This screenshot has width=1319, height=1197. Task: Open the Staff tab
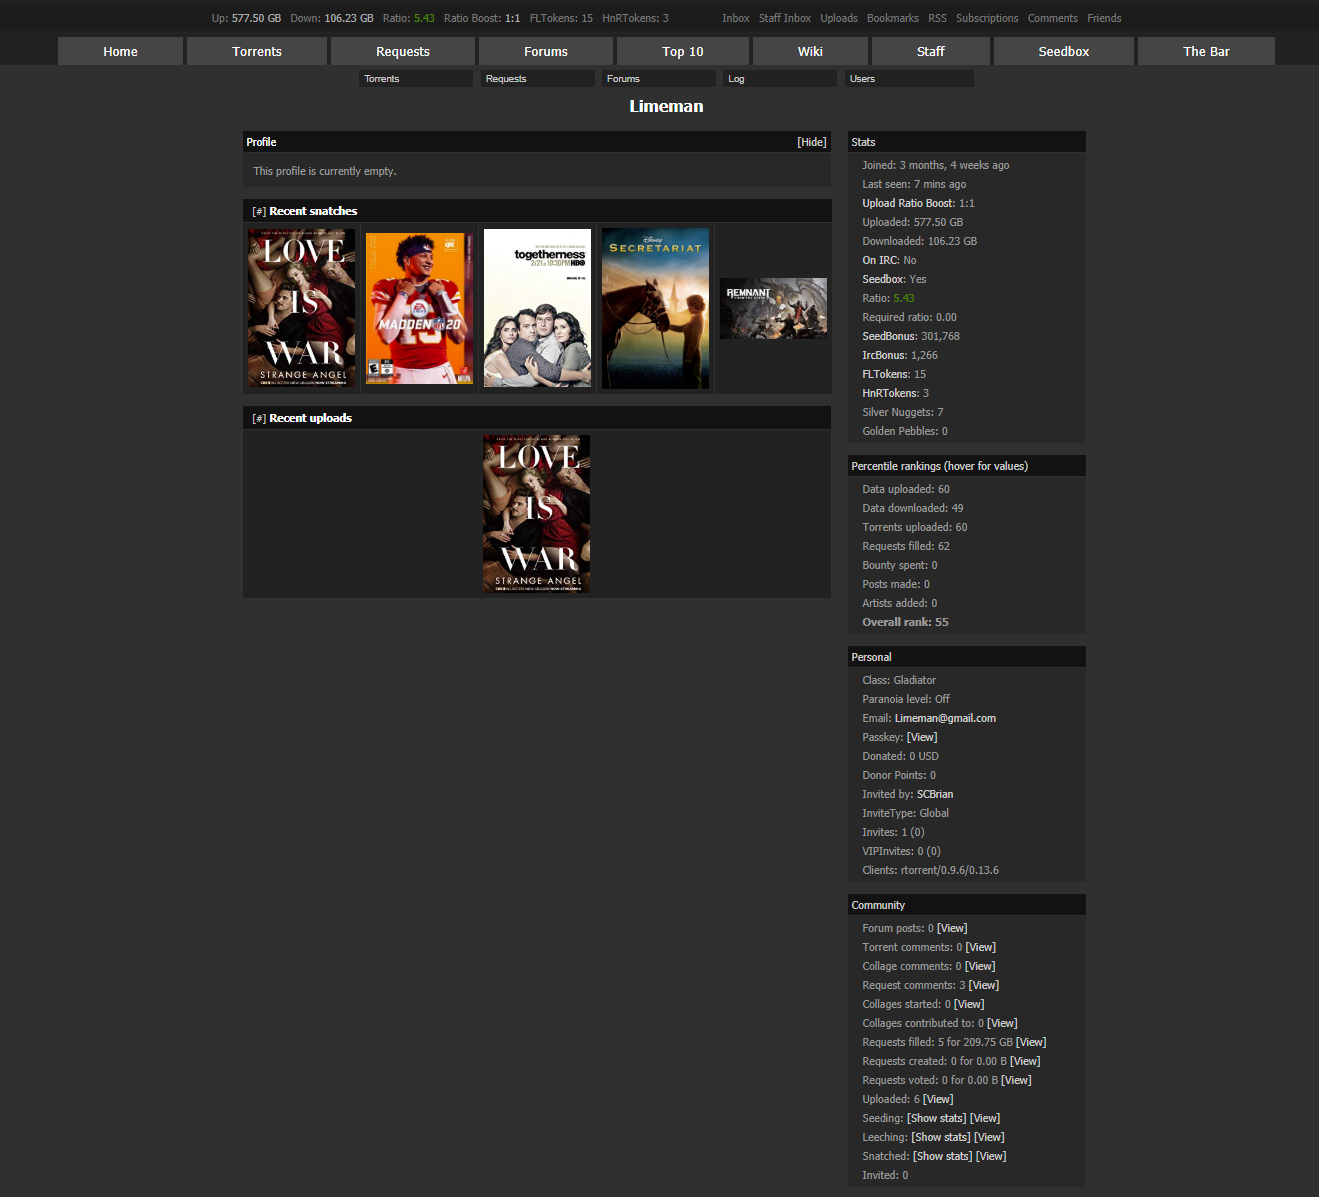tap(931, 51)
